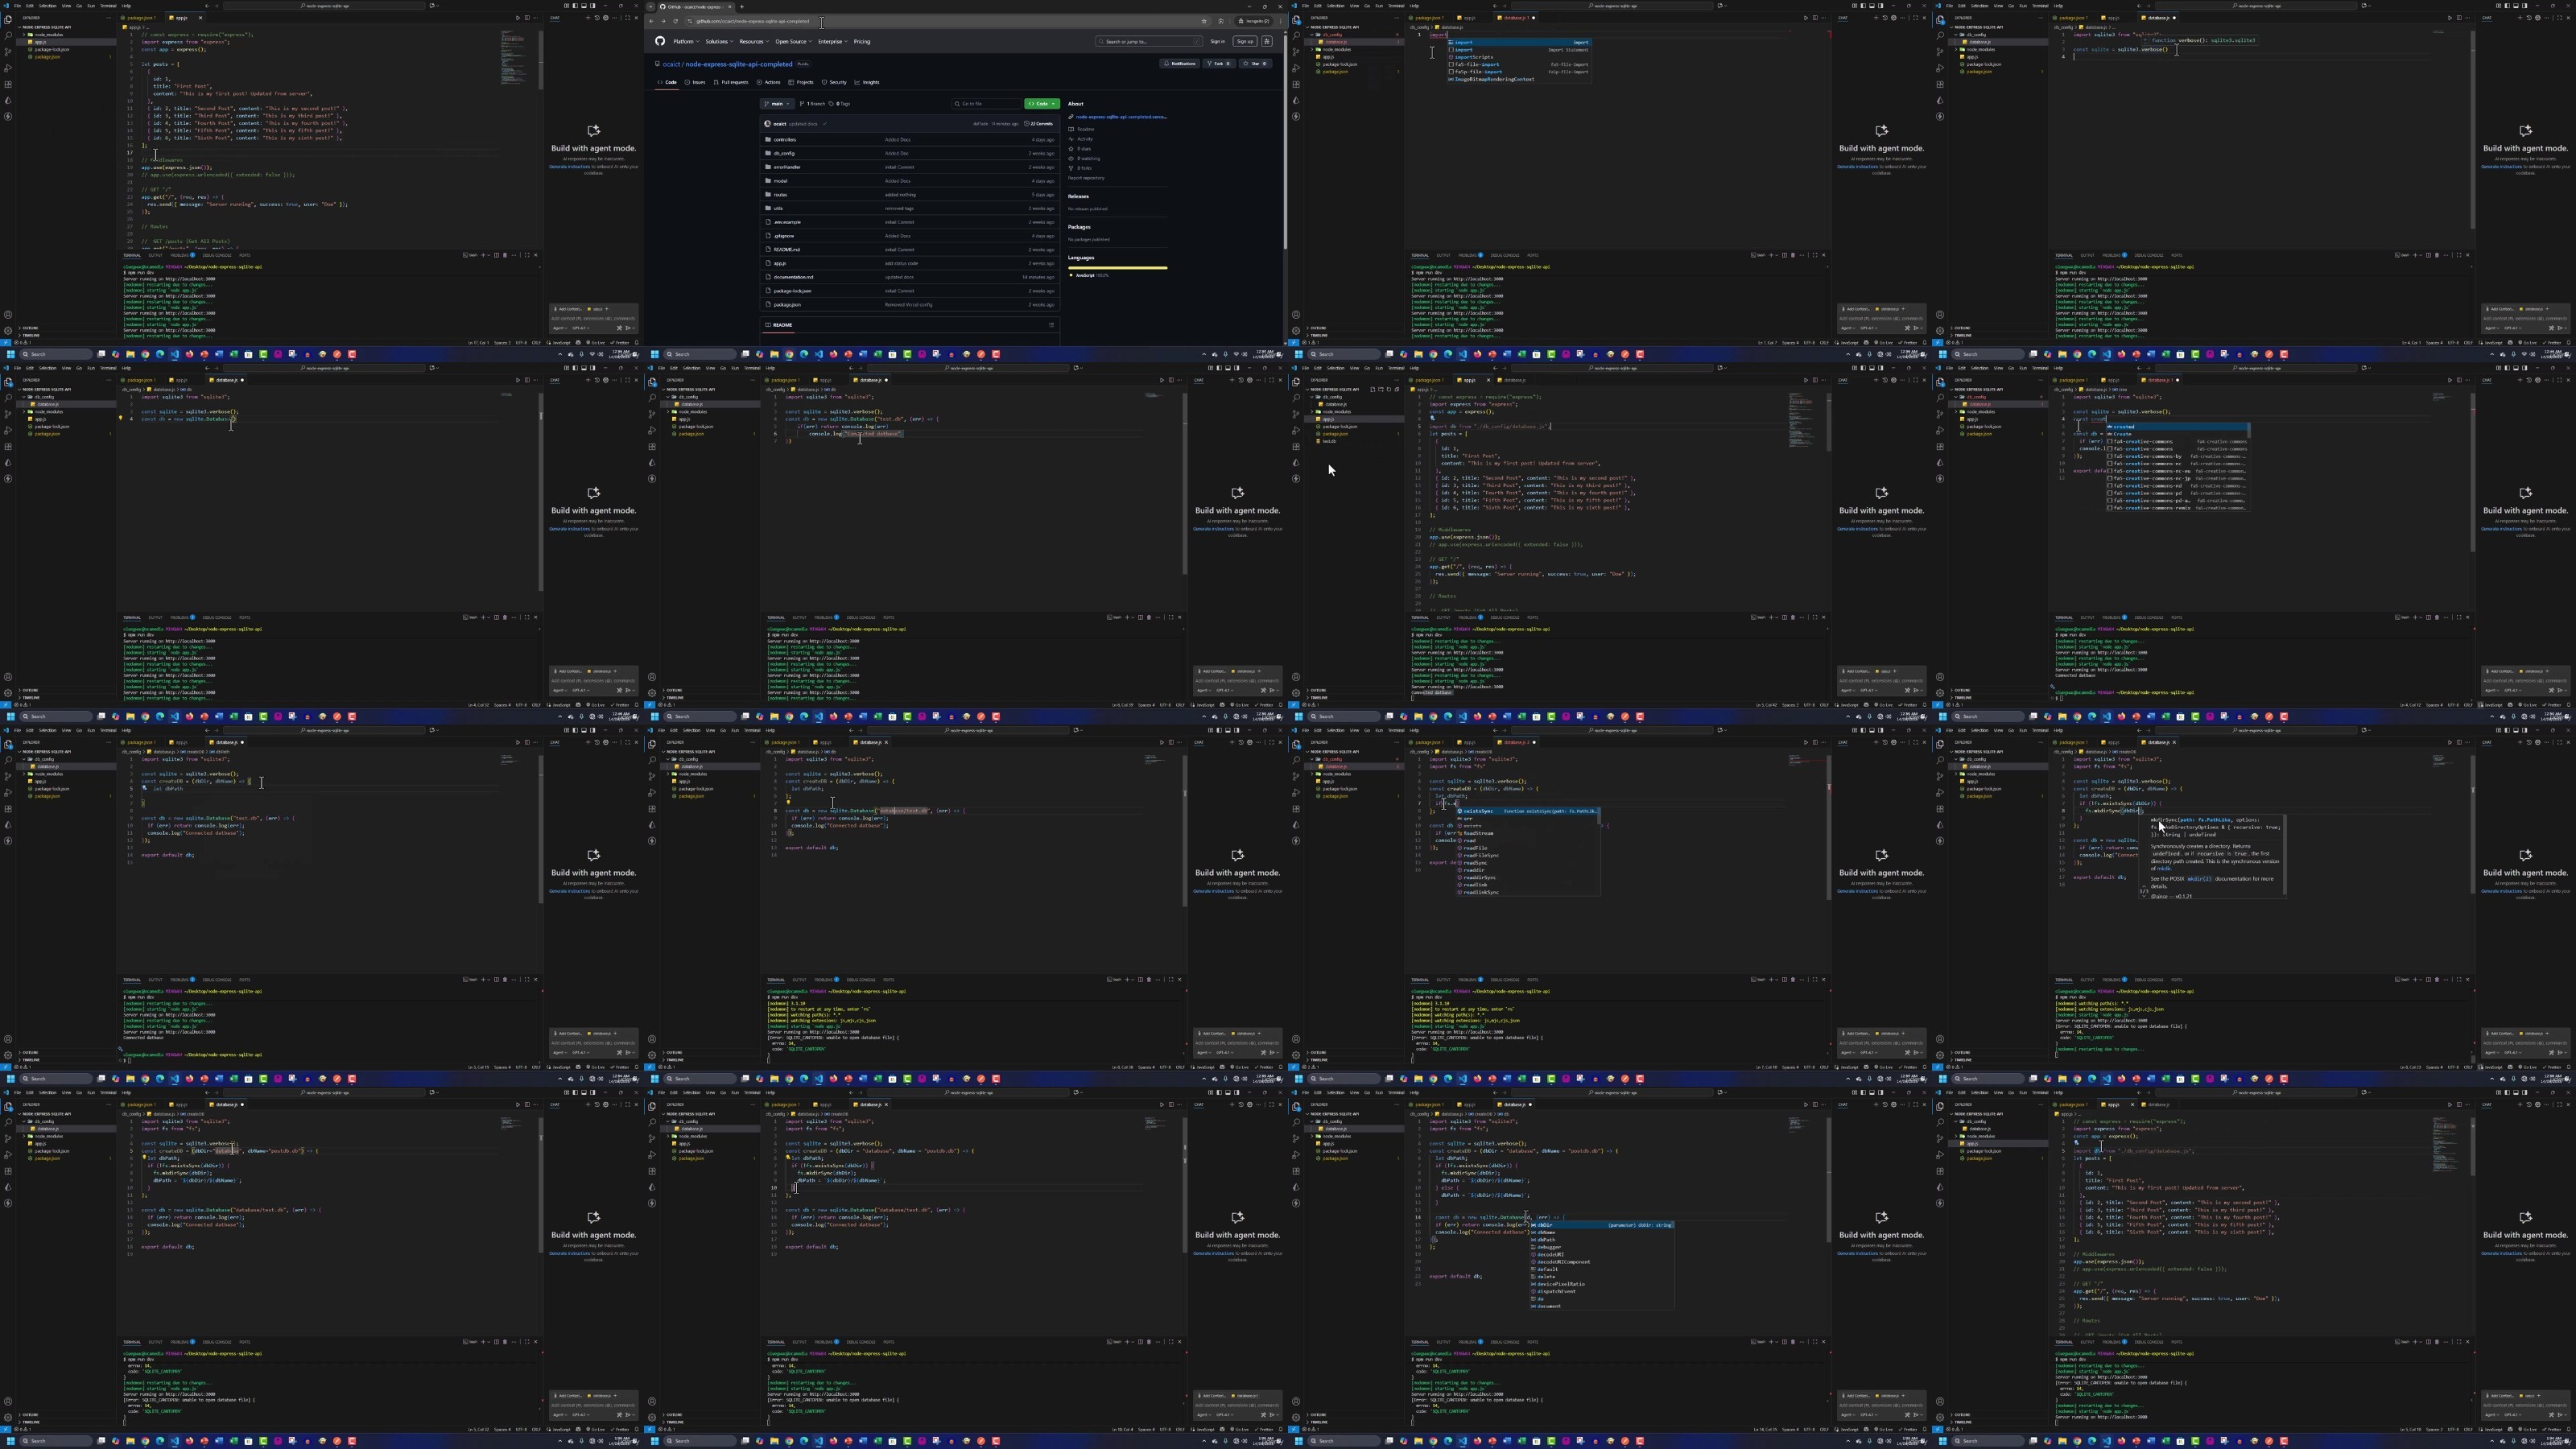
Task: Click the Search or jump to field
Action: tap(1150, 41)
